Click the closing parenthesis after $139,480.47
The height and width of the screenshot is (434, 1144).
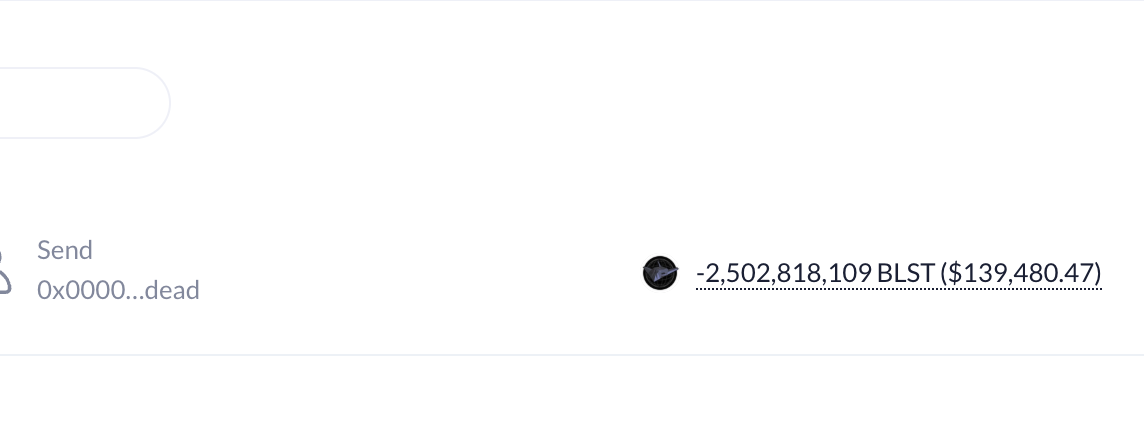(1097, 273)
